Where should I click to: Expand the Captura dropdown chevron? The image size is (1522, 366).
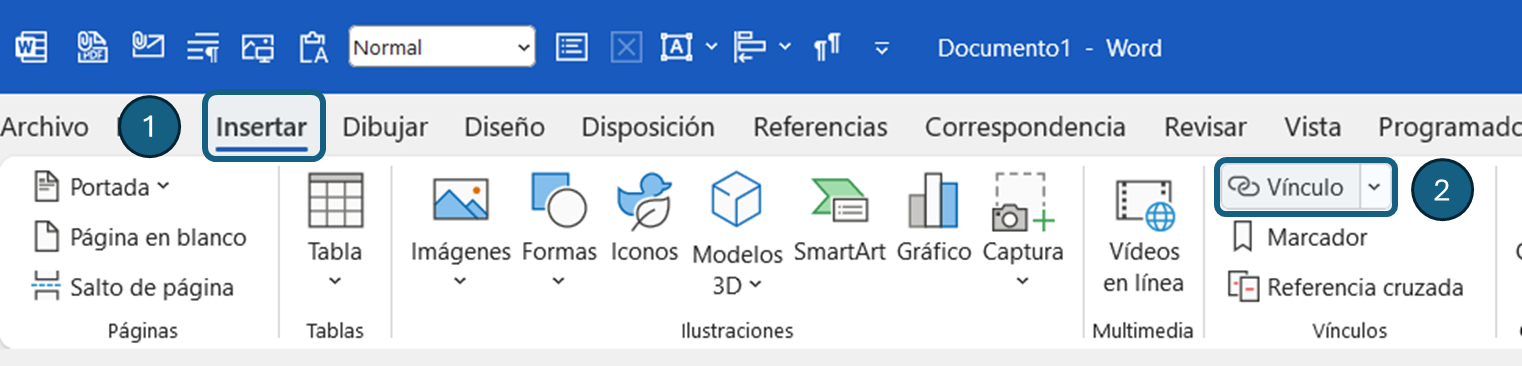click(1022, 281)
